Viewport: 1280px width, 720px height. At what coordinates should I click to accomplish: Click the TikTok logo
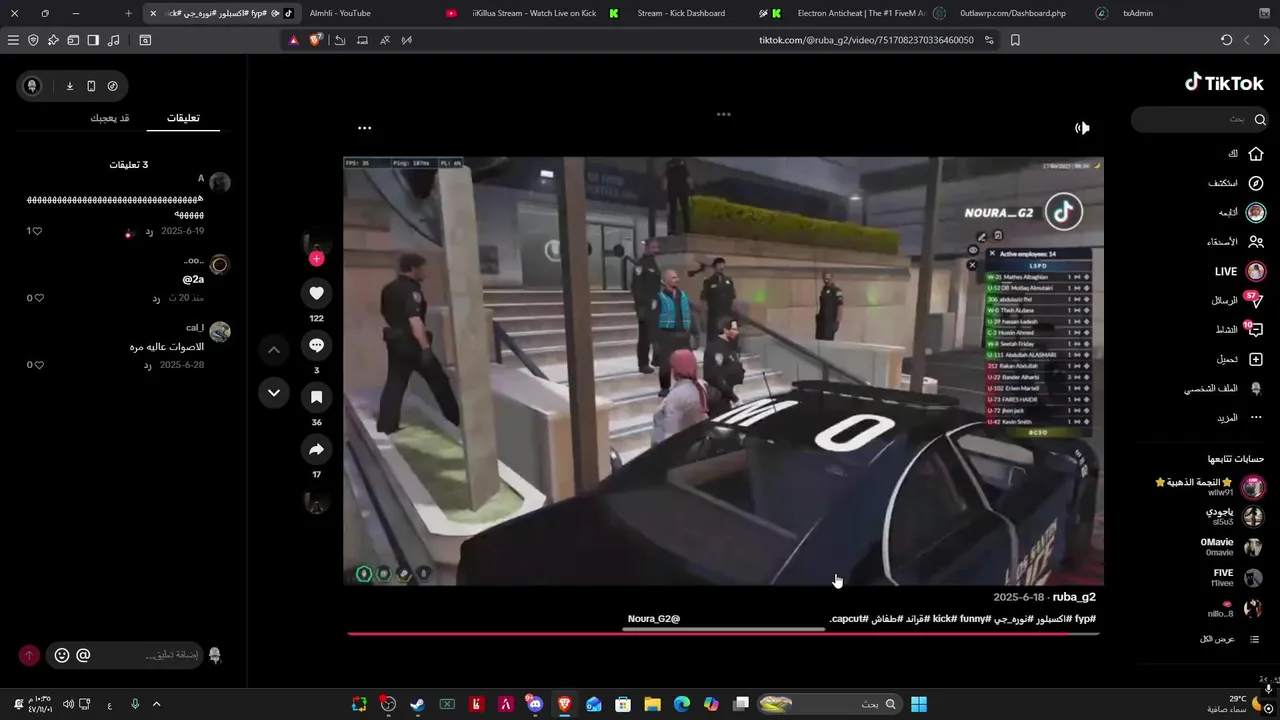coord(1224,83)
